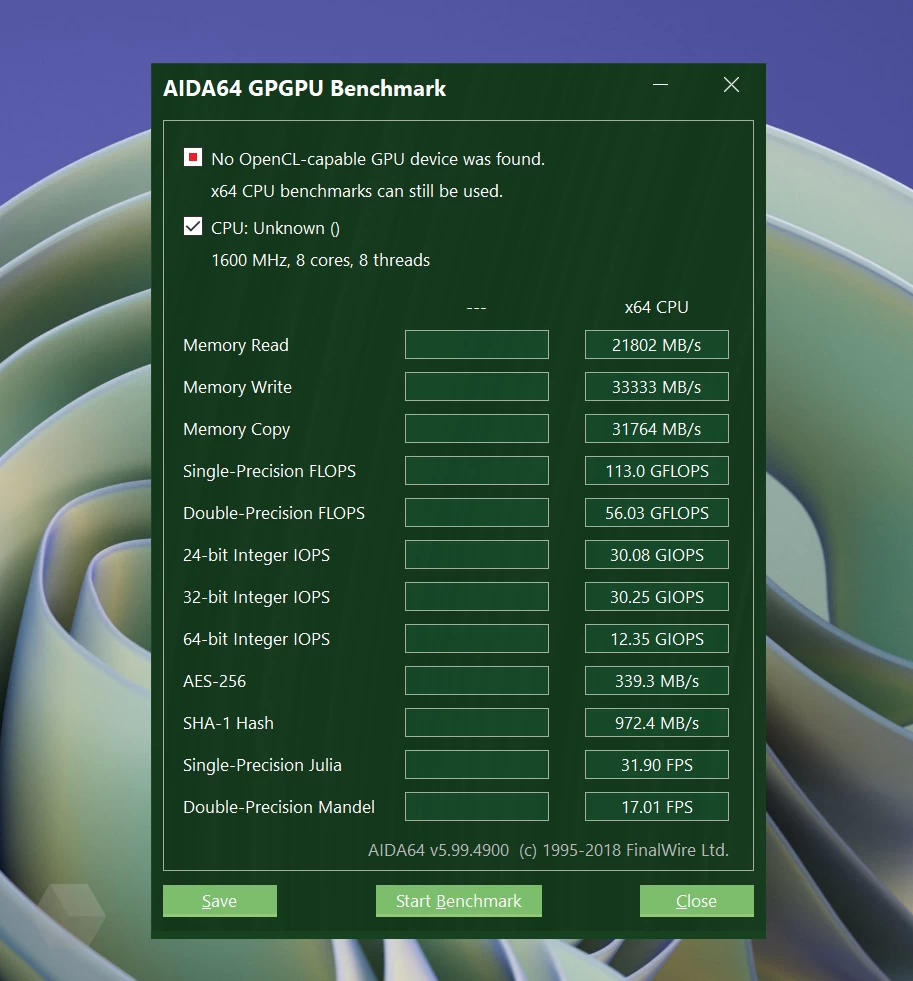Click the Double-Precision Mandel 17.01 FPS result
Image resolution: width=913 pixels, height=981 pixels.
tap(656, 807)
